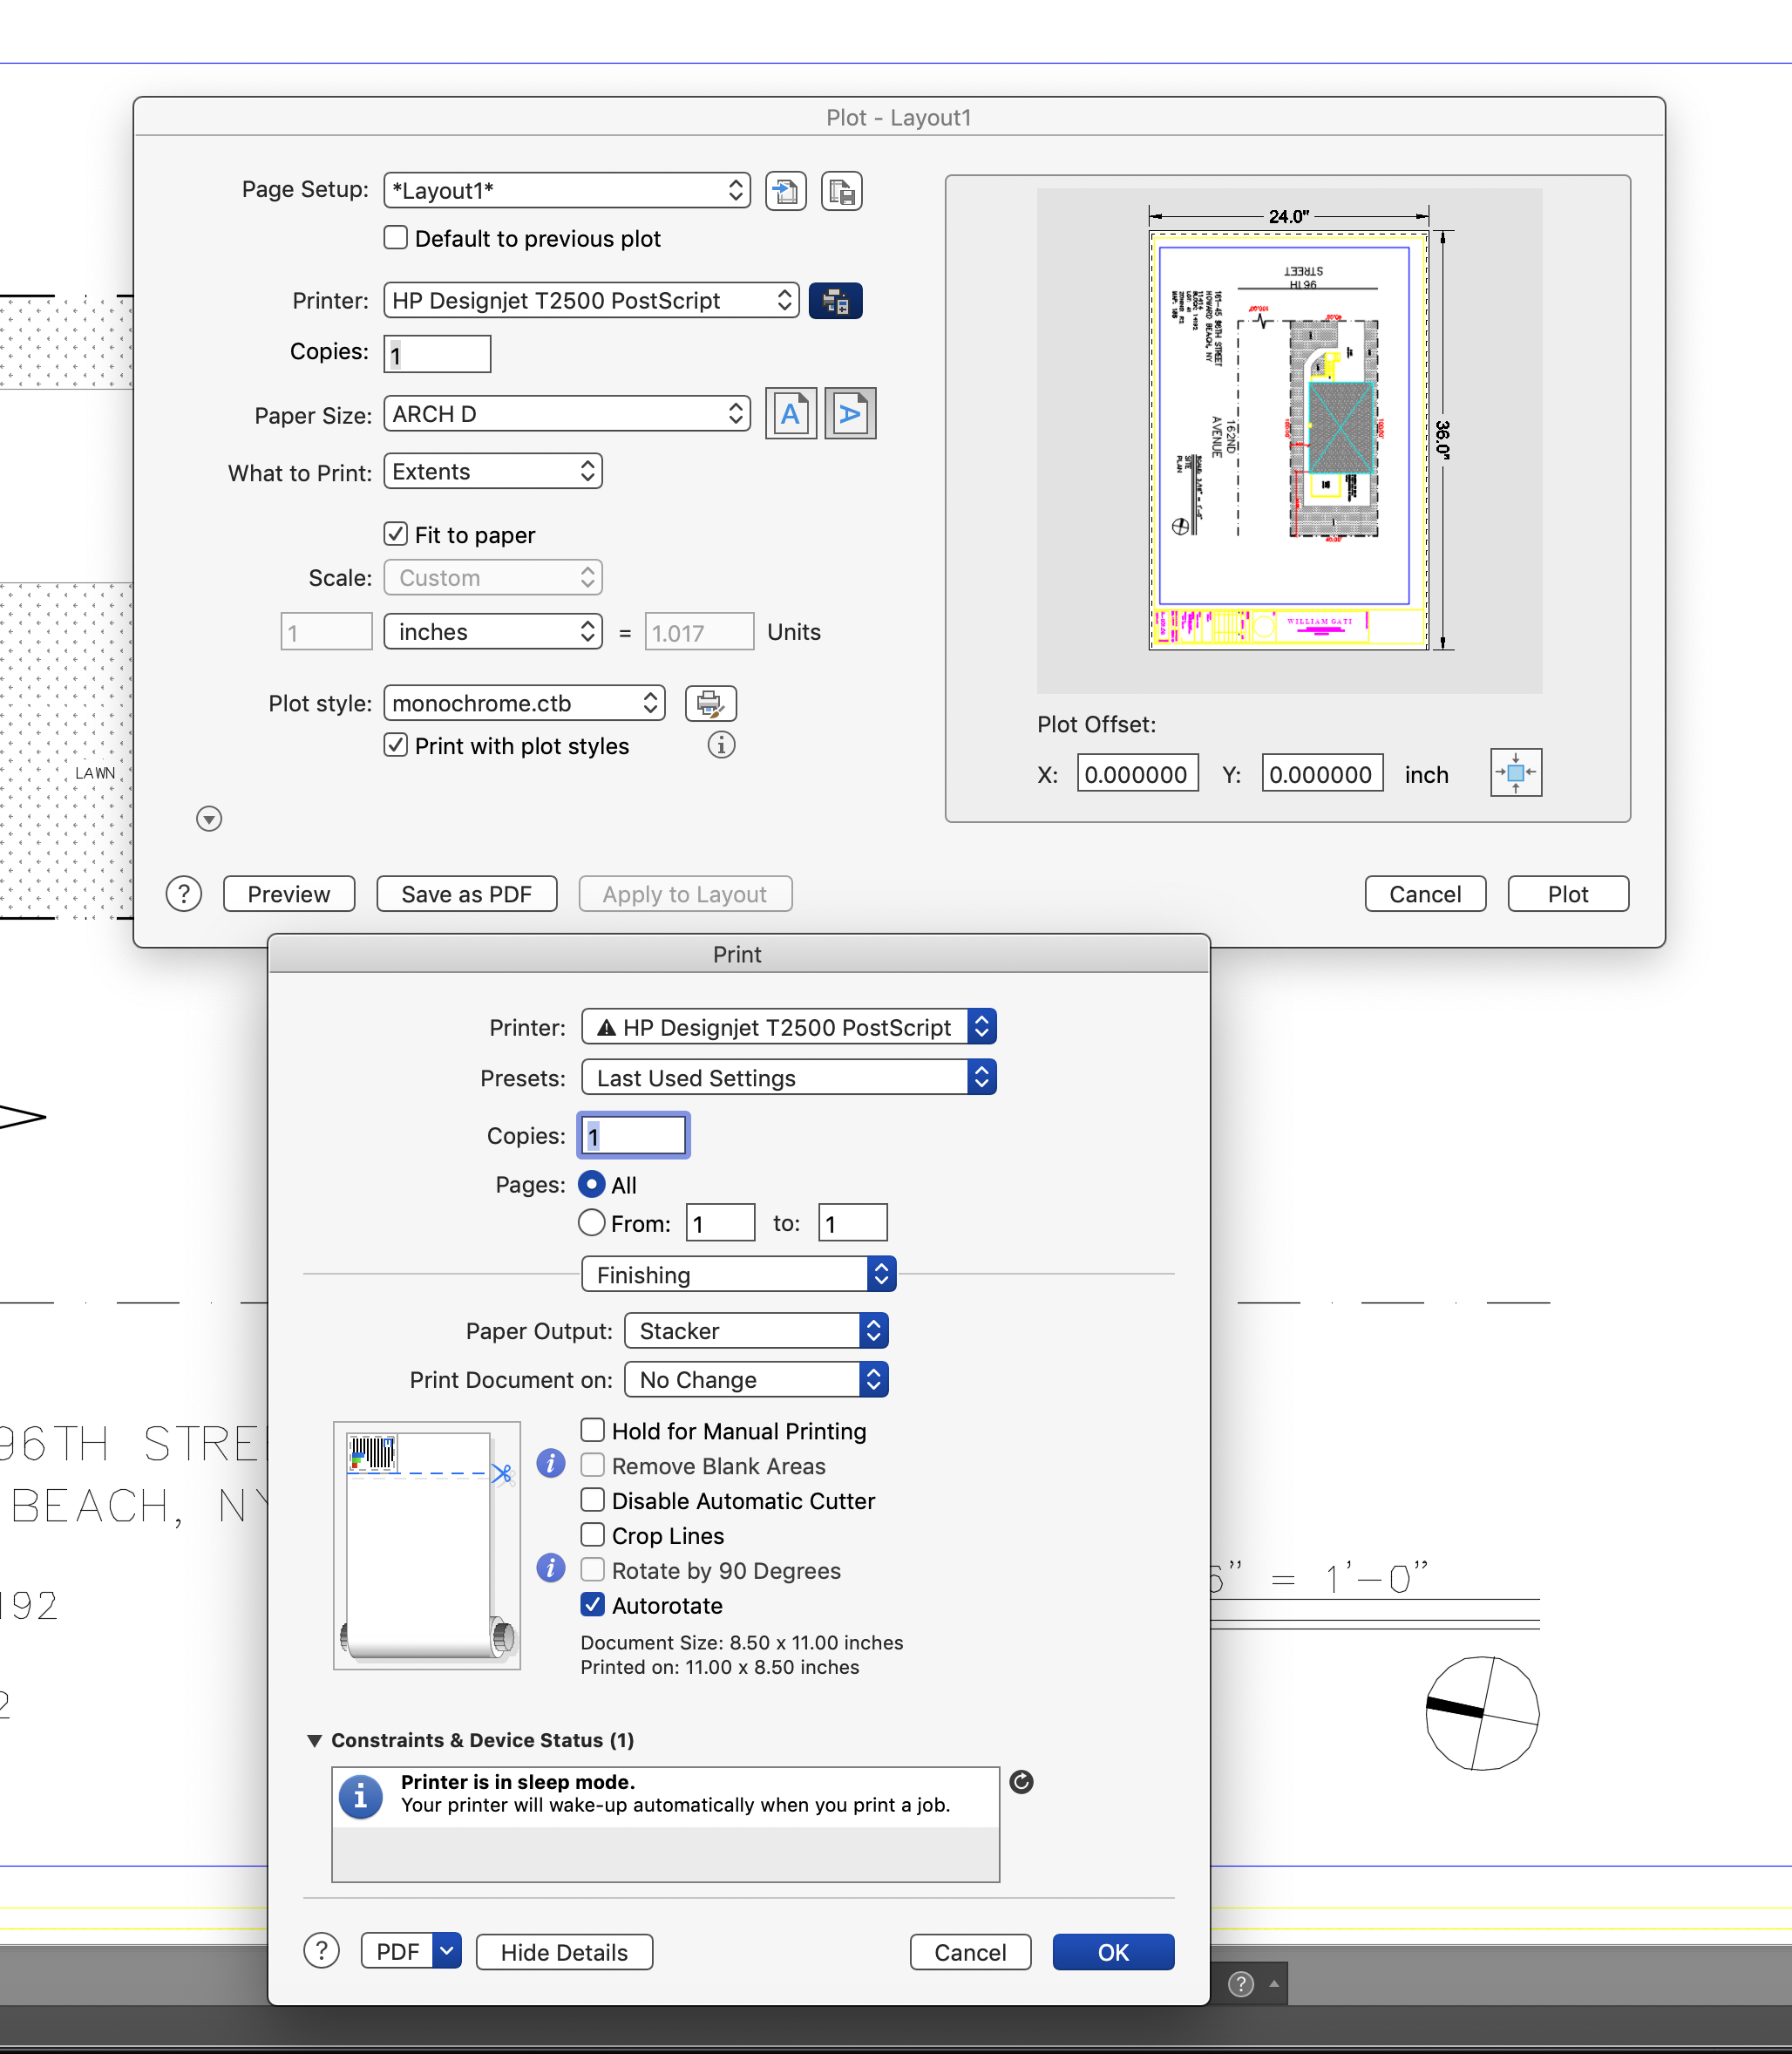This screenshot has width=1792, height=2054.
Task: Select the From pages radio button
Action: [592, 1222]
